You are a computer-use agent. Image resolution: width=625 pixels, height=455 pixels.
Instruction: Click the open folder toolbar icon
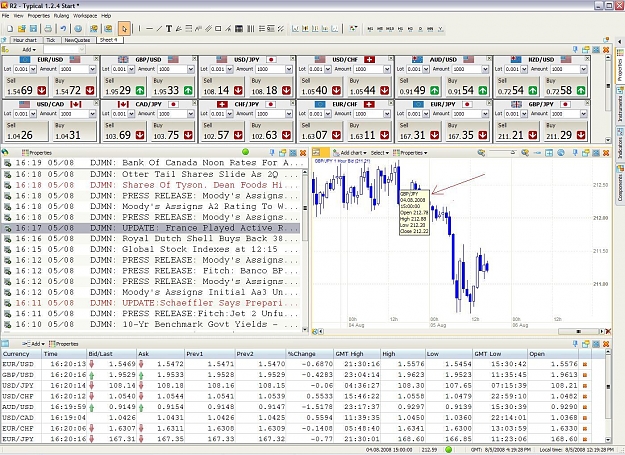coord(22,29)
